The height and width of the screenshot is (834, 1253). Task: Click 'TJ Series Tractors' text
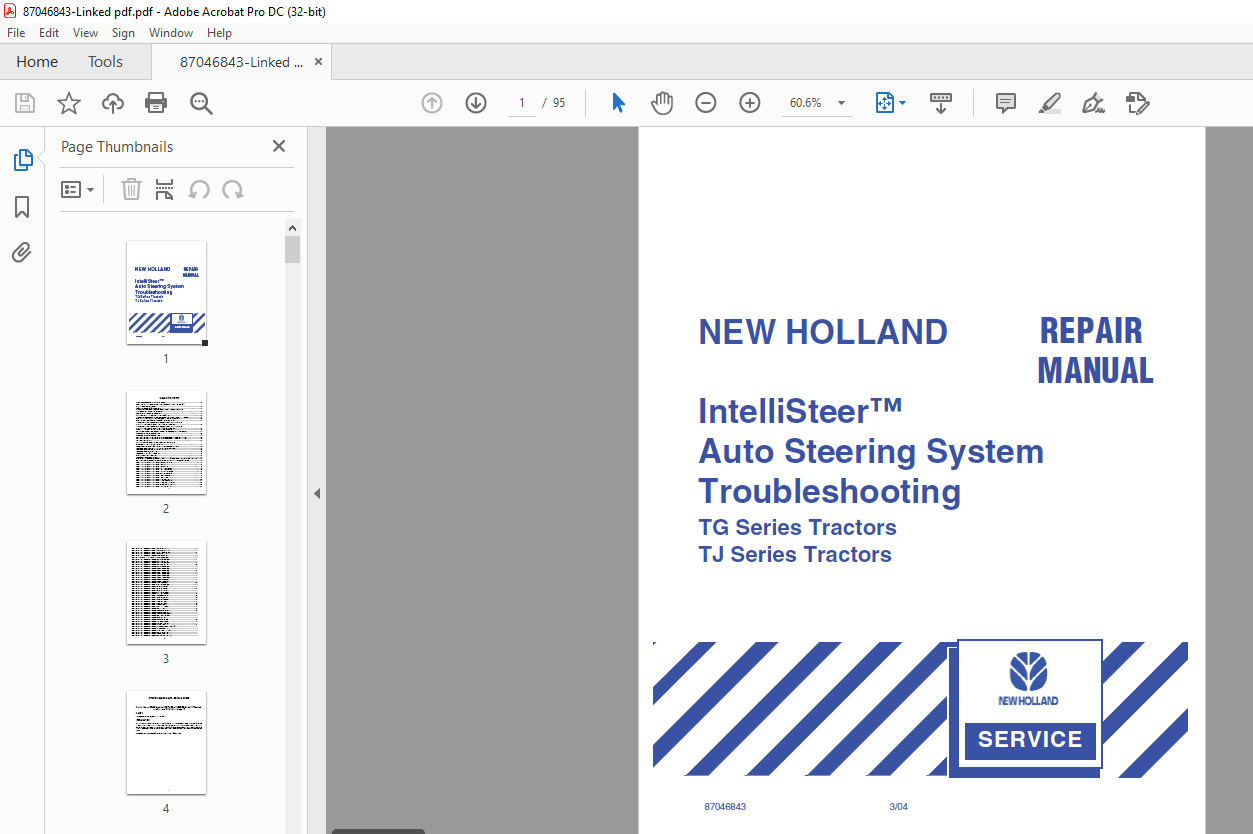coord(795,554)
